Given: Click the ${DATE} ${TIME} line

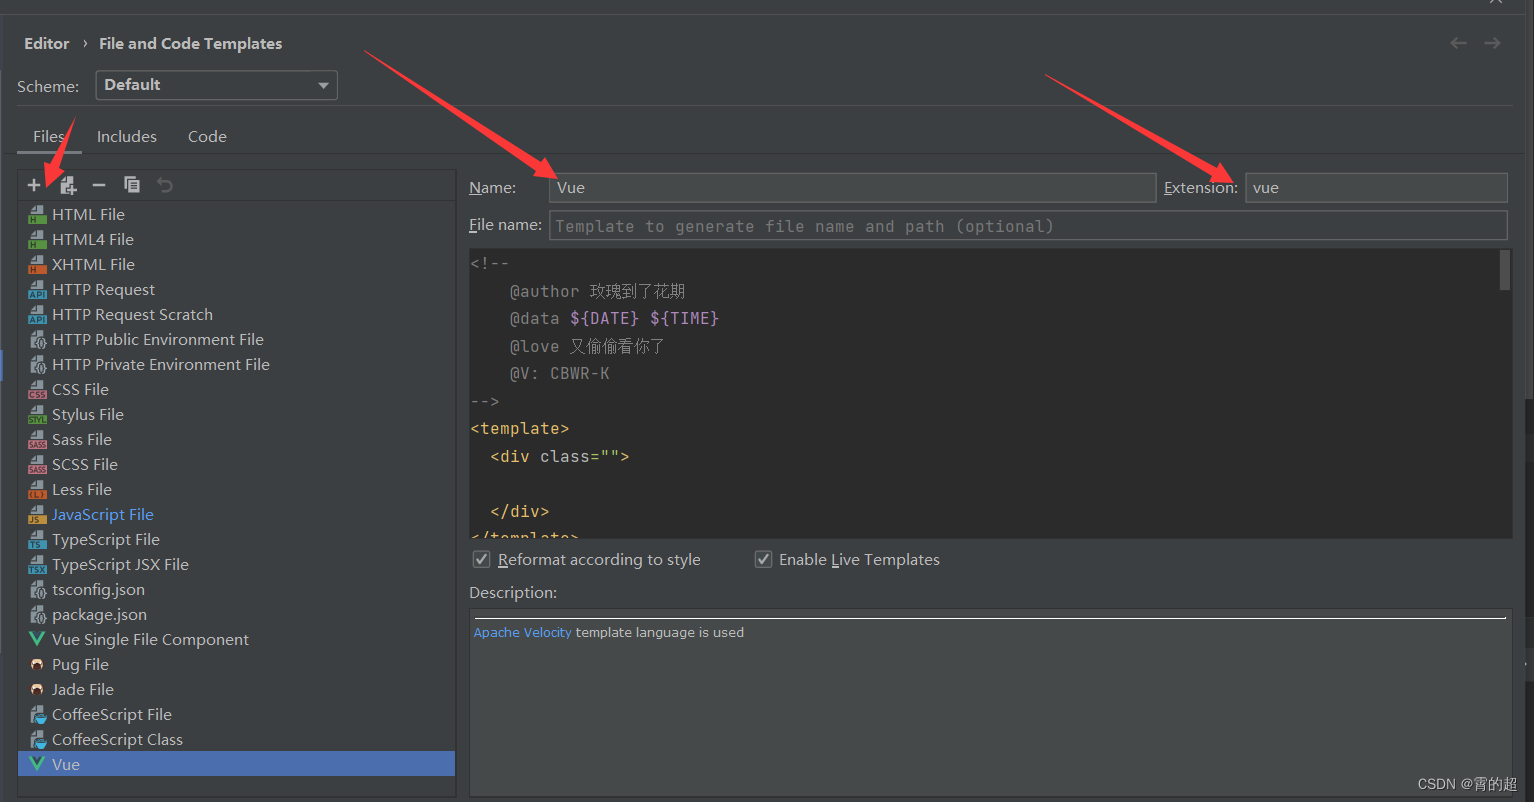Looking at the screenshot, I should coord(644,318).
